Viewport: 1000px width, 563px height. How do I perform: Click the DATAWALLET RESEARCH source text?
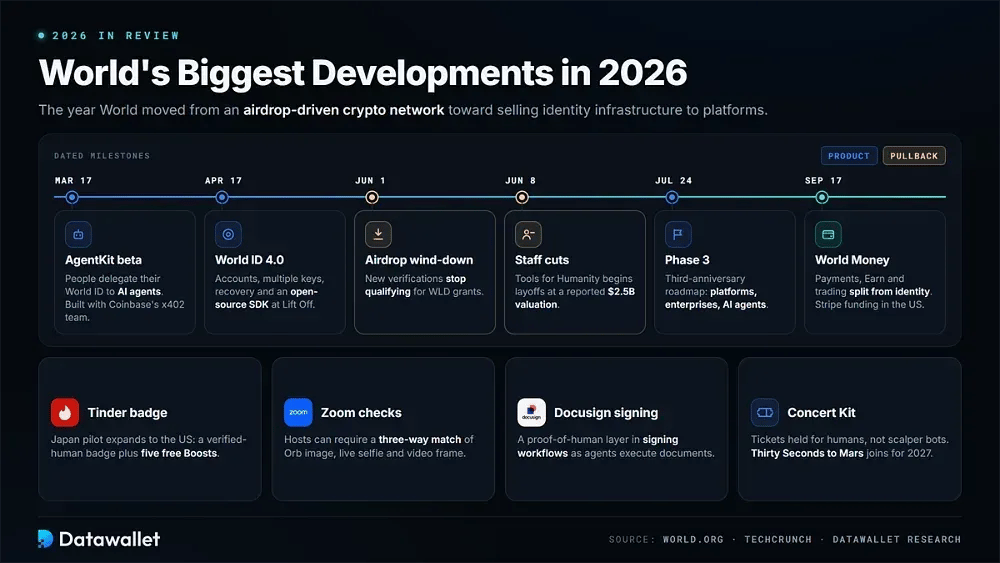point(897,539)
